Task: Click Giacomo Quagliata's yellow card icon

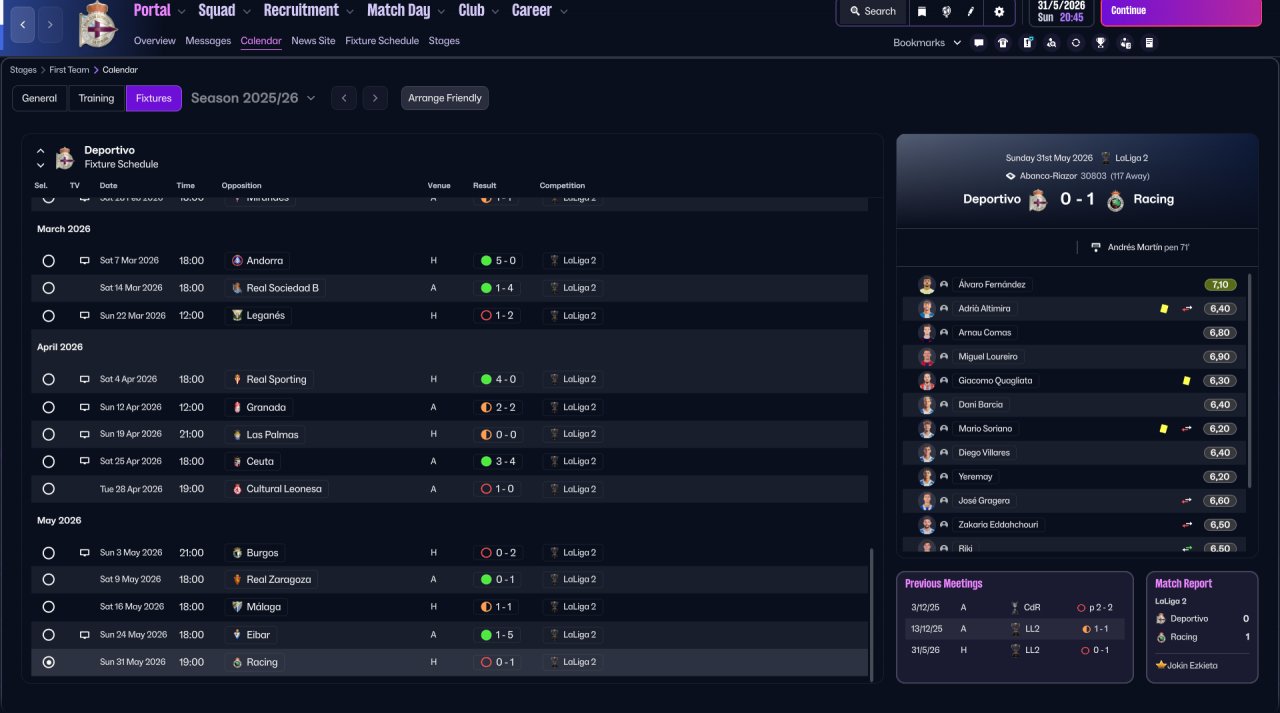Action: click(x=1186, y=381)
